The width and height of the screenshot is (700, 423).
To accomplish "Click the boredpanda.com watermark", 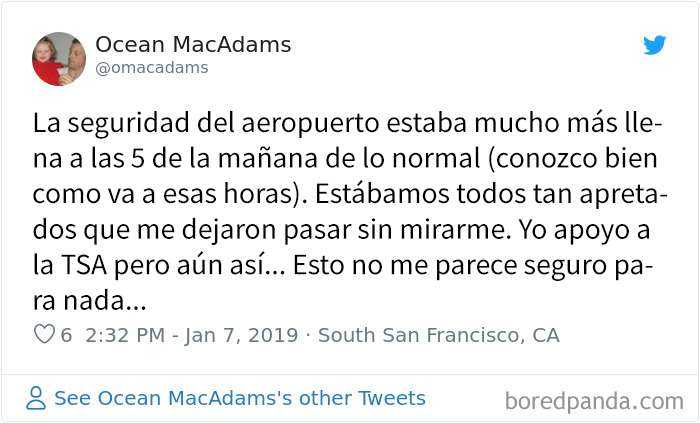I will click(x=593, y=401).
